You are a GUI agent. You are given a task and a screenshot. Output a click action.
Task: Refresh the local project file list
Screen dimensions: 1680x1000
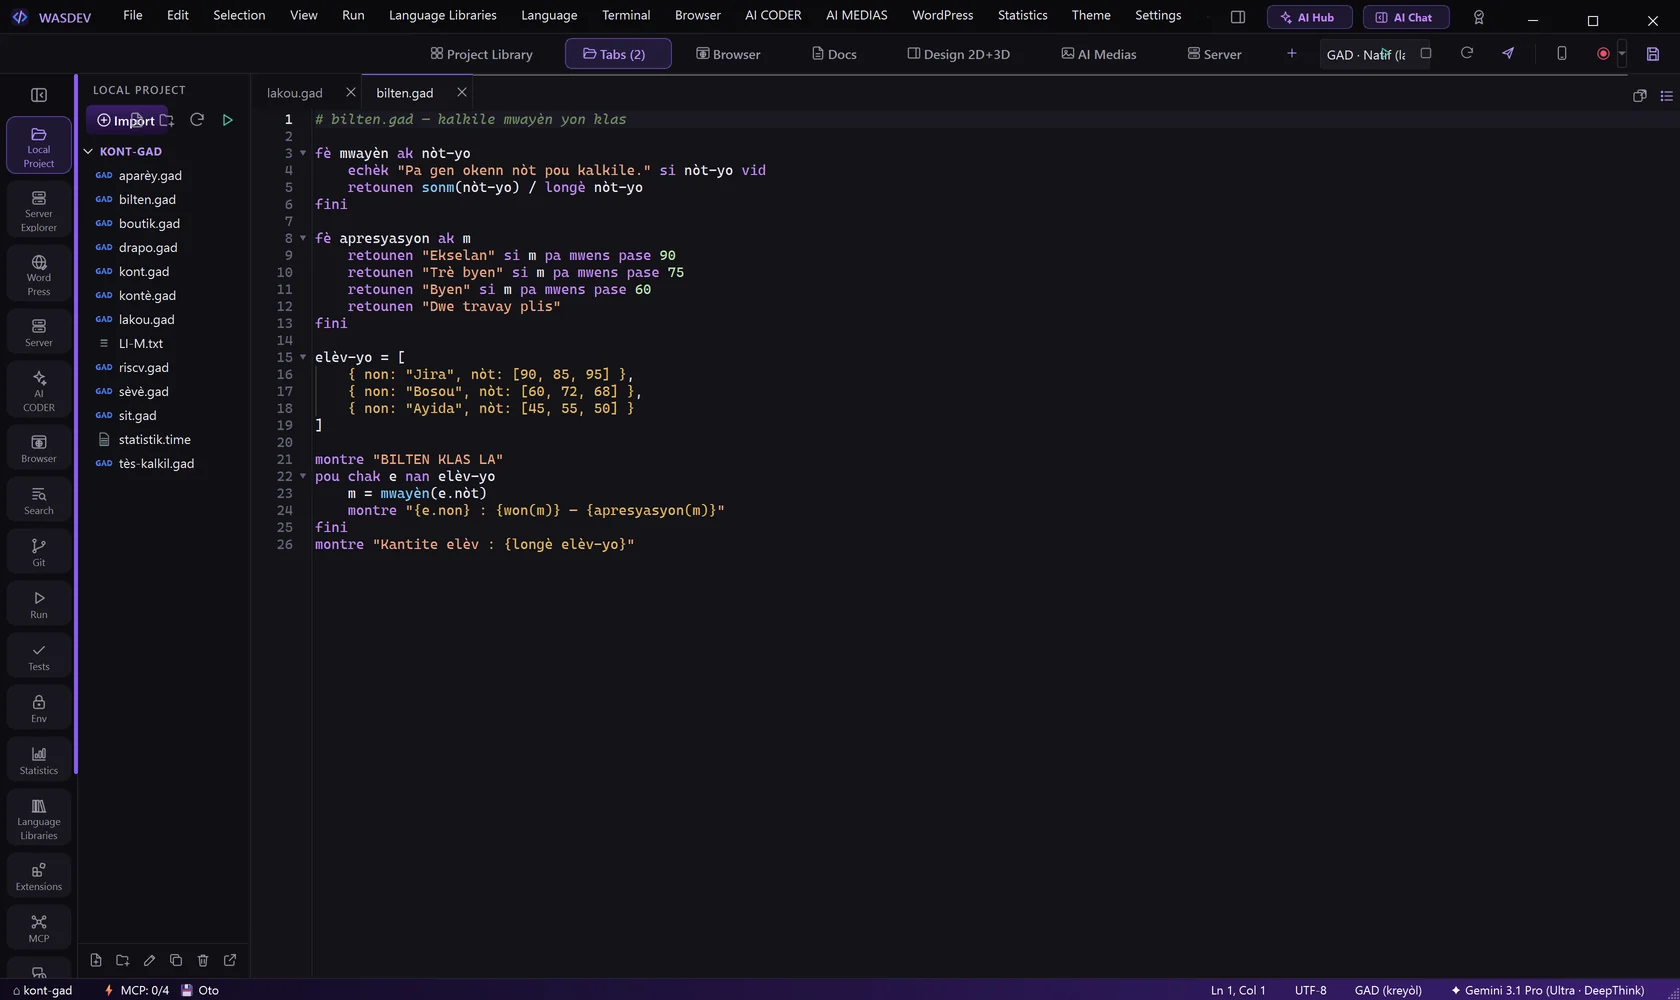tap(197, 120)
